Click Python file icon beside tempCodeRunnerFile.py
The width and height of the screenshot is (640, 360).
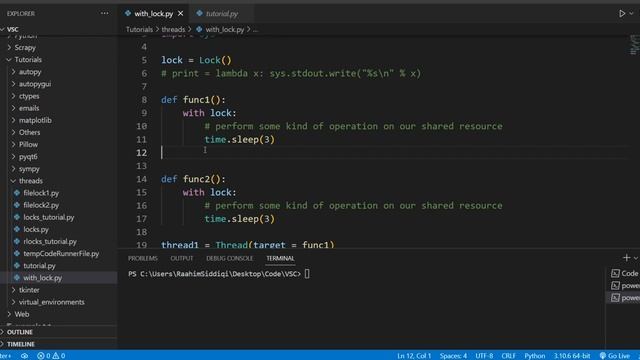[x=17, y=253]
